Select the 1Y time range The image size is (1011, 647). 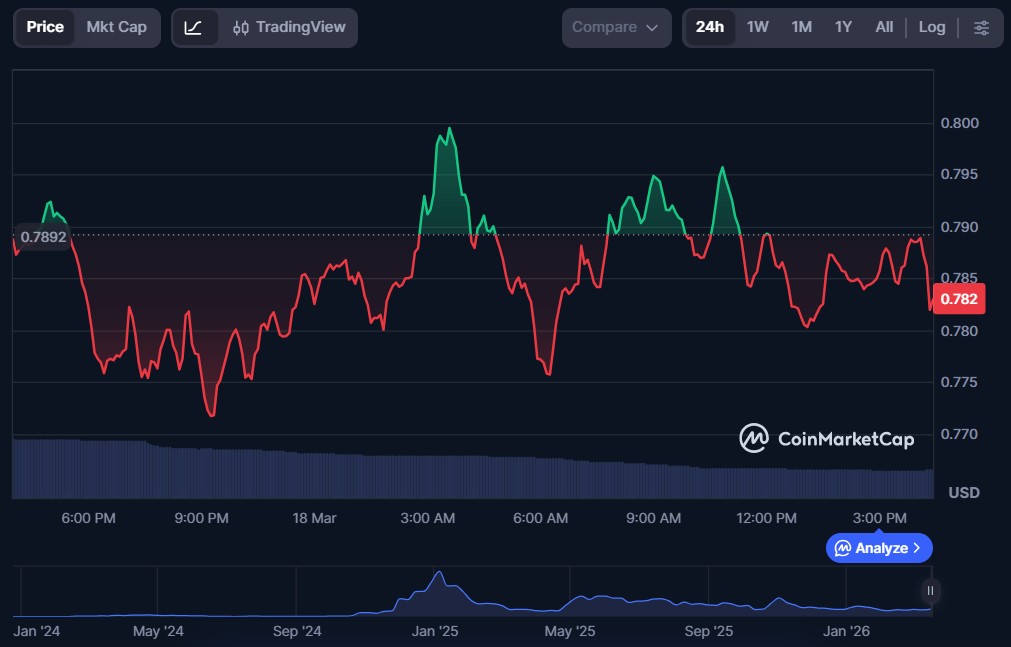coord(843,27)
